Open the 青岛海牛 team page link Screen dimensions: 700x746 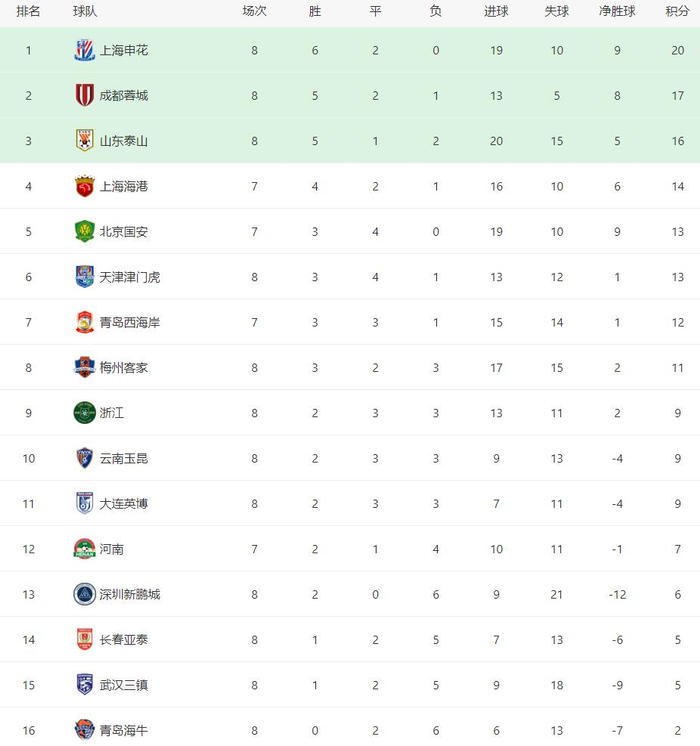tap(123, 731)
